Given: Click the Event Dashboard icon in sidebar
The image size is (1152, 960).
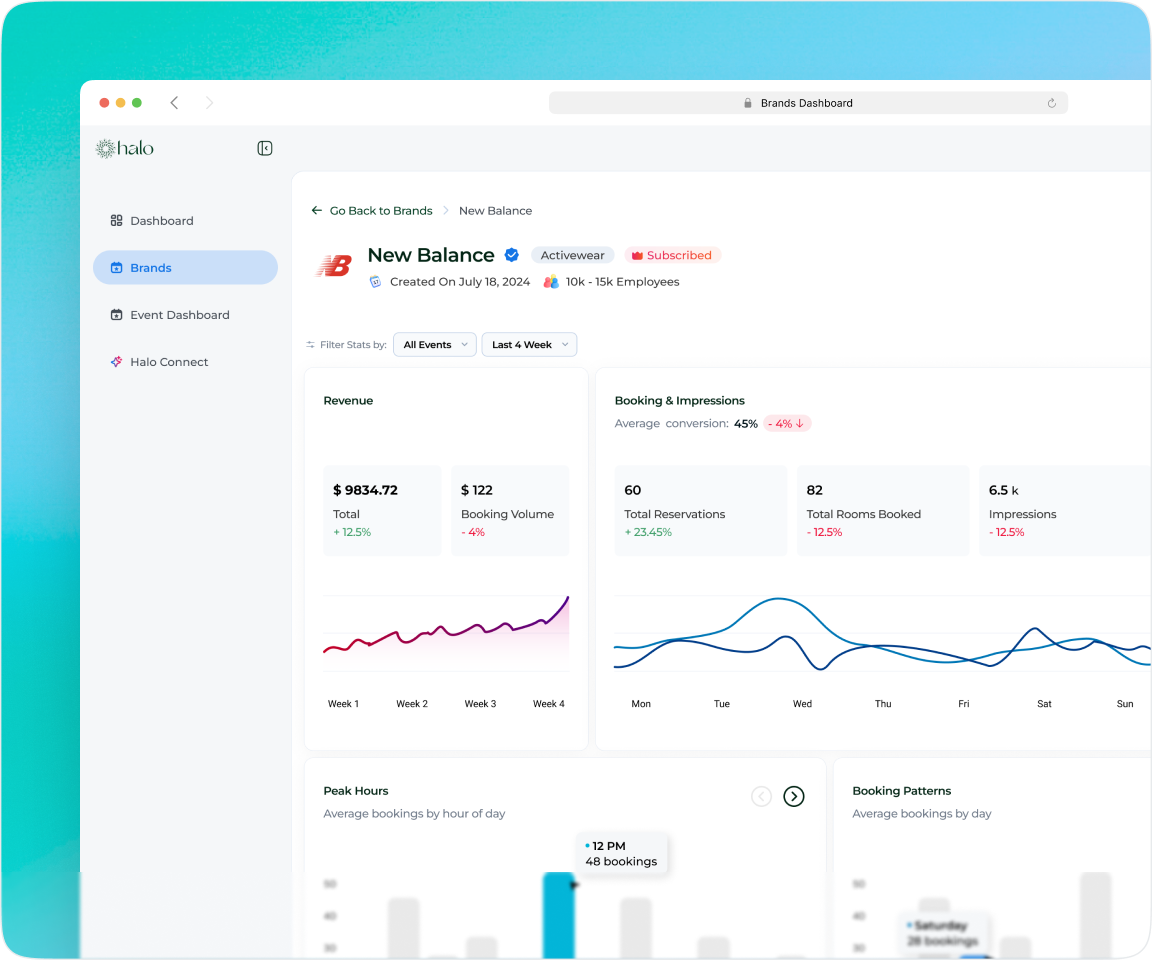Looking at the screenshot, I should coord(116,314).
